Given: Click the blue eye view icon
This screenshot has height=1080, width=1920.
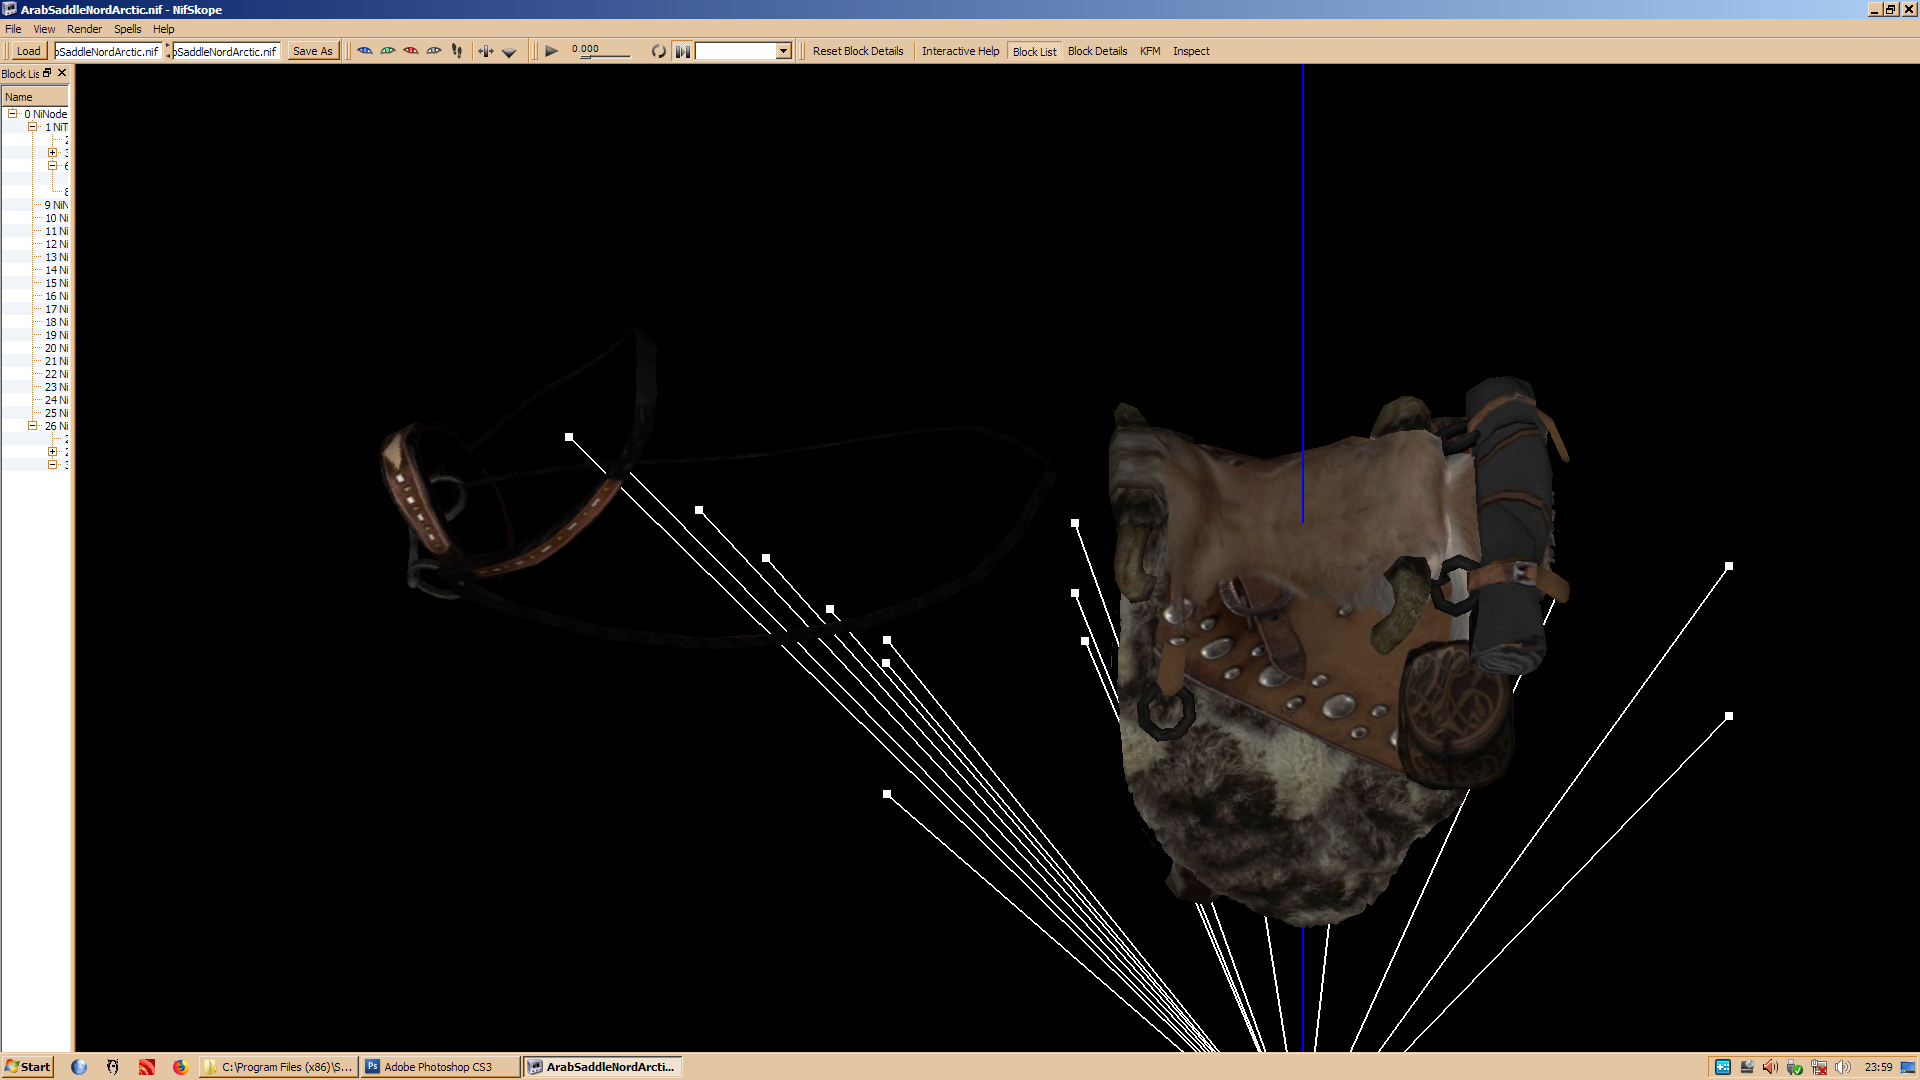Looking at the screenshot, I should 365,51.
